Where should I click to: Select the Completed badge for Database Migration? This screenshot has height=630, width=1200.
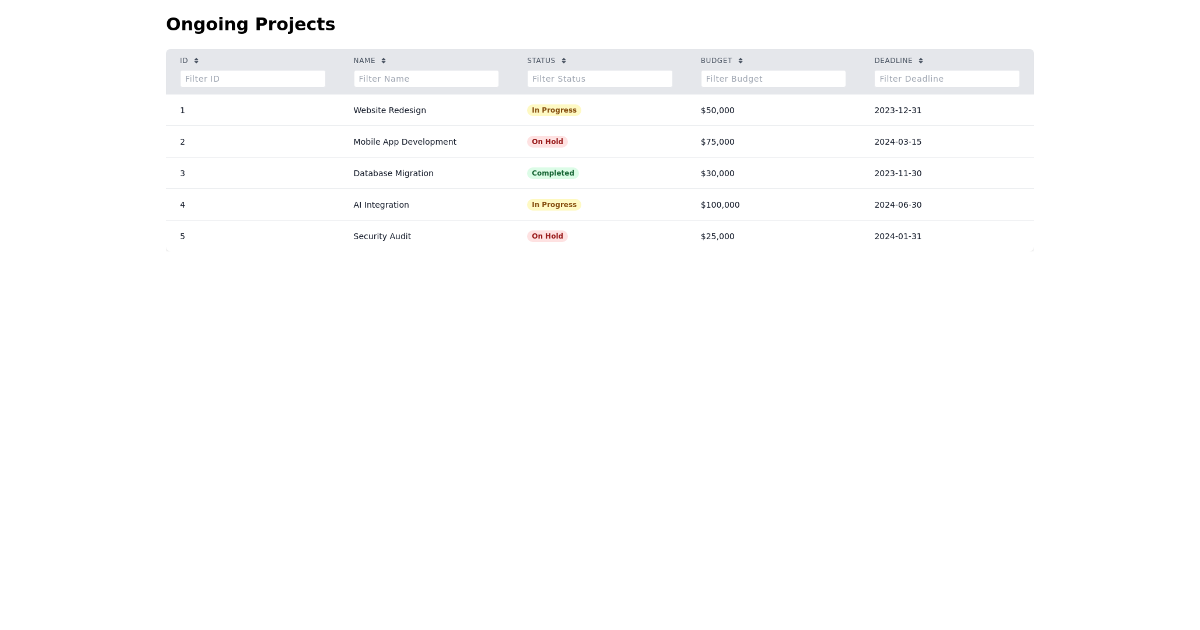553,173
